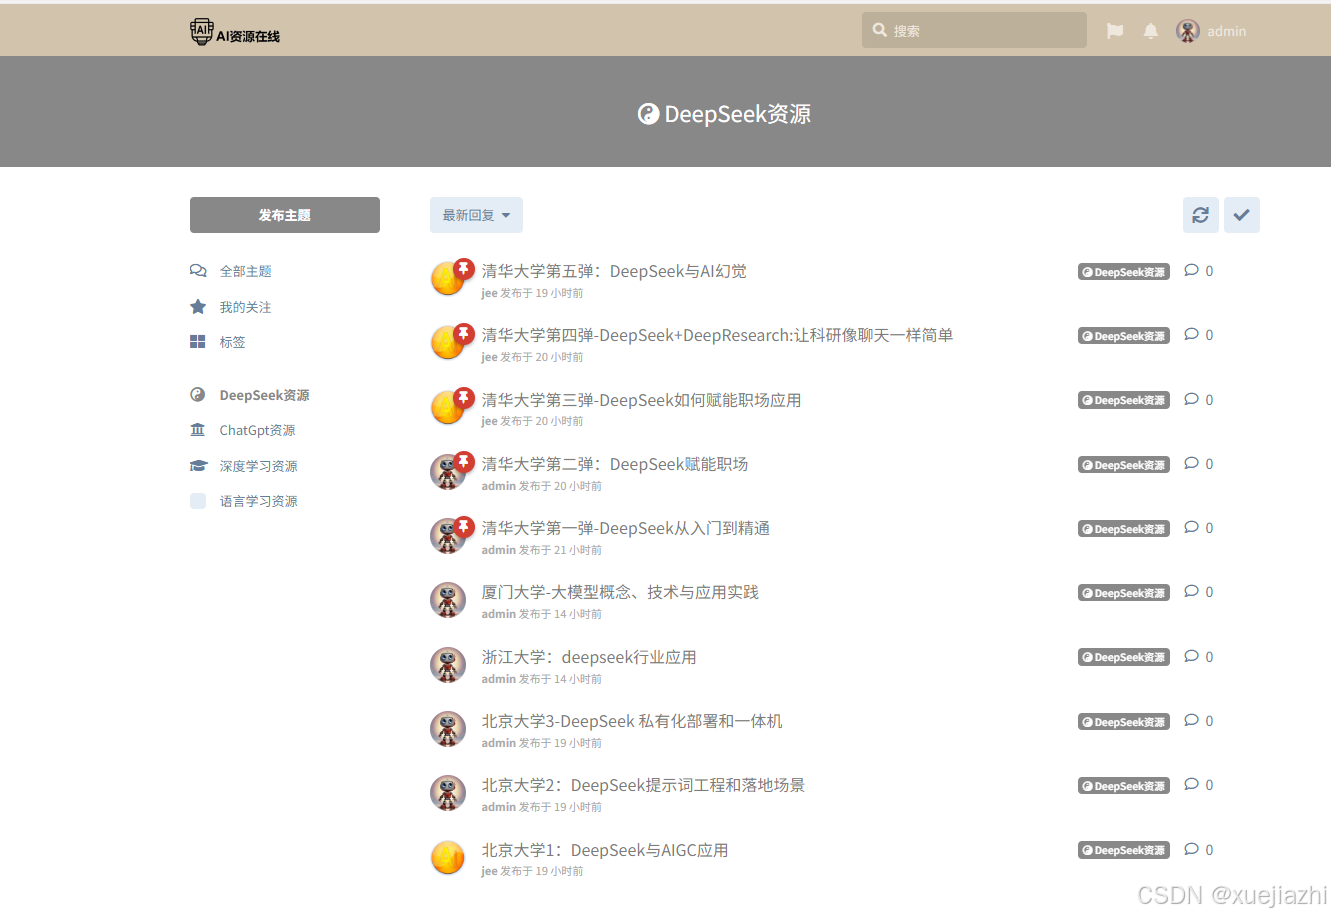This screenshot has width=1331, height=917.
Task: Open 清华大学第五弹：DeepSeek与AI幻觉 topic
Action: coord(614,271)
